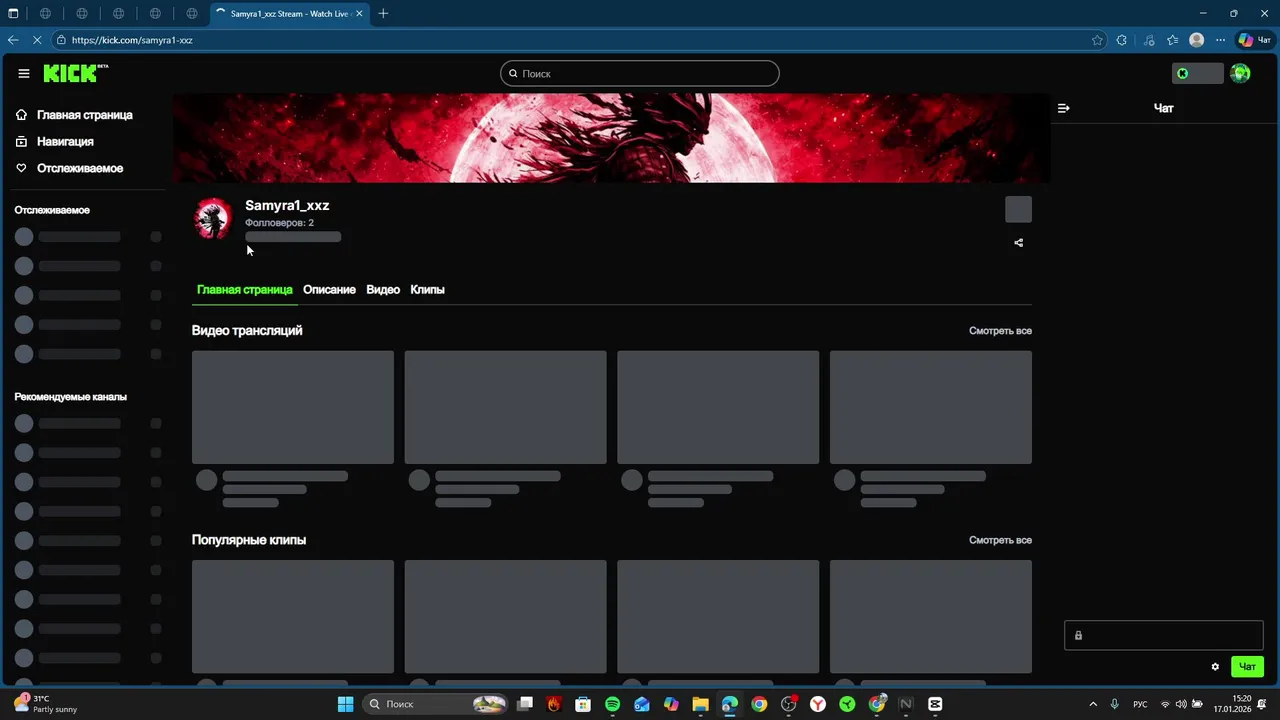Click the РУС language indicator
Screen dimensions: 1280x720
click(1140, 704)
